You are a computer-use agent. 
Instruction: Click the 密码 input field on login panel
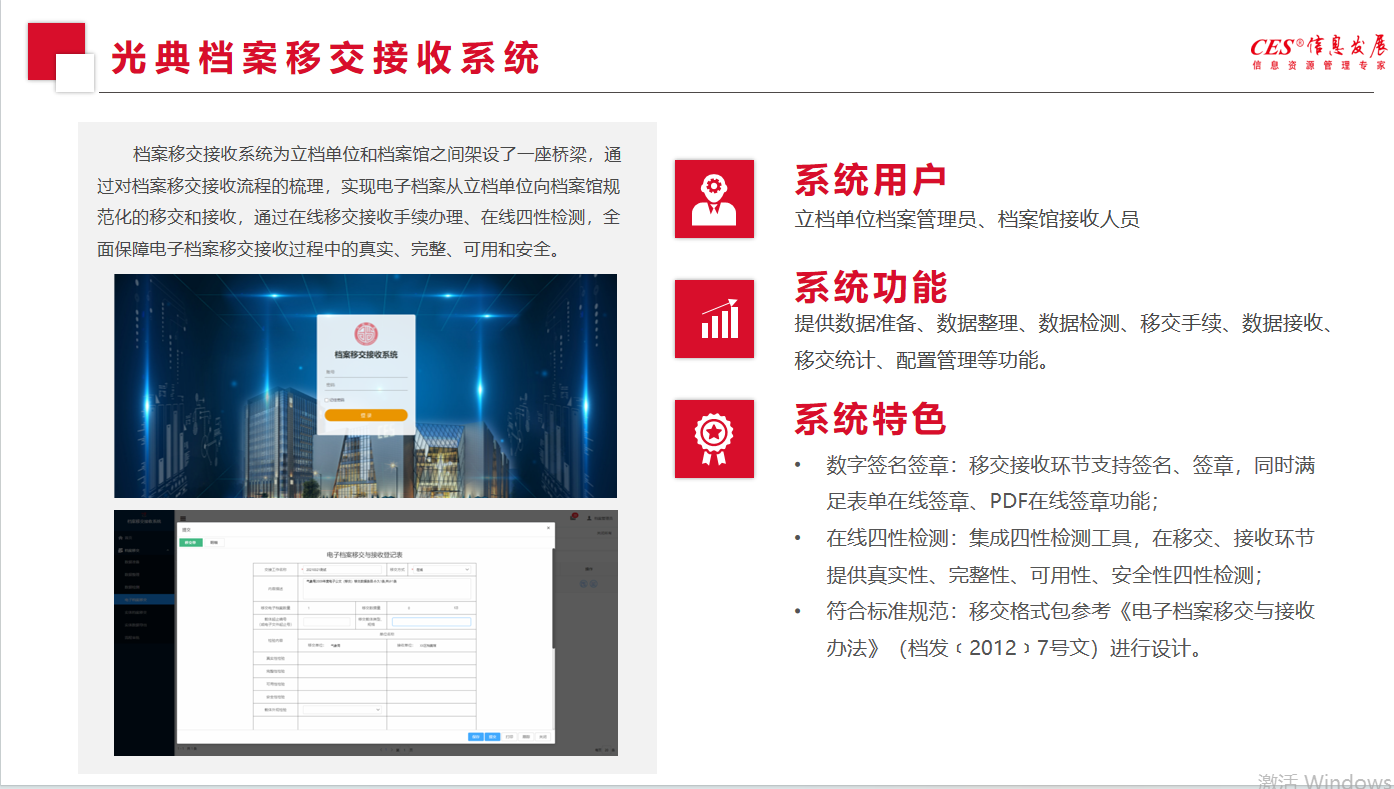366,385
